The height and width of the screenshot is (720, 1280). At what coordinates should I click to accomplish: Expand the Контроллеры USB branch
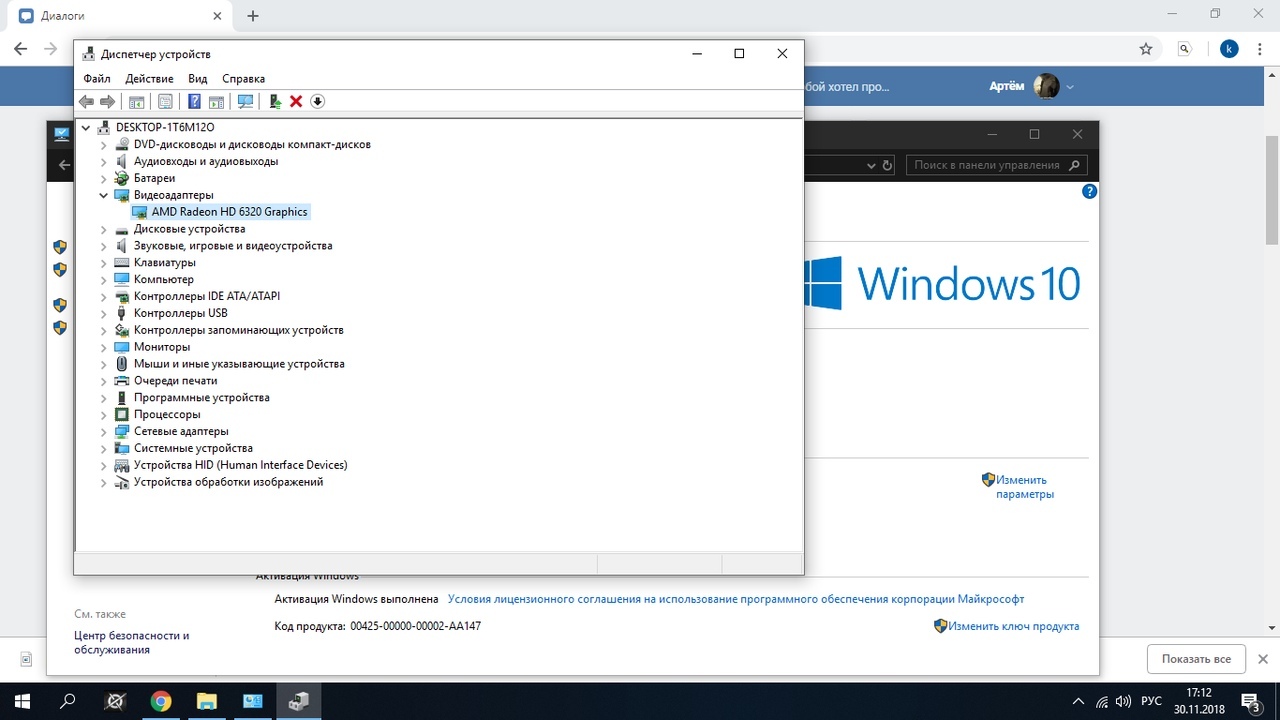[104, 313]
